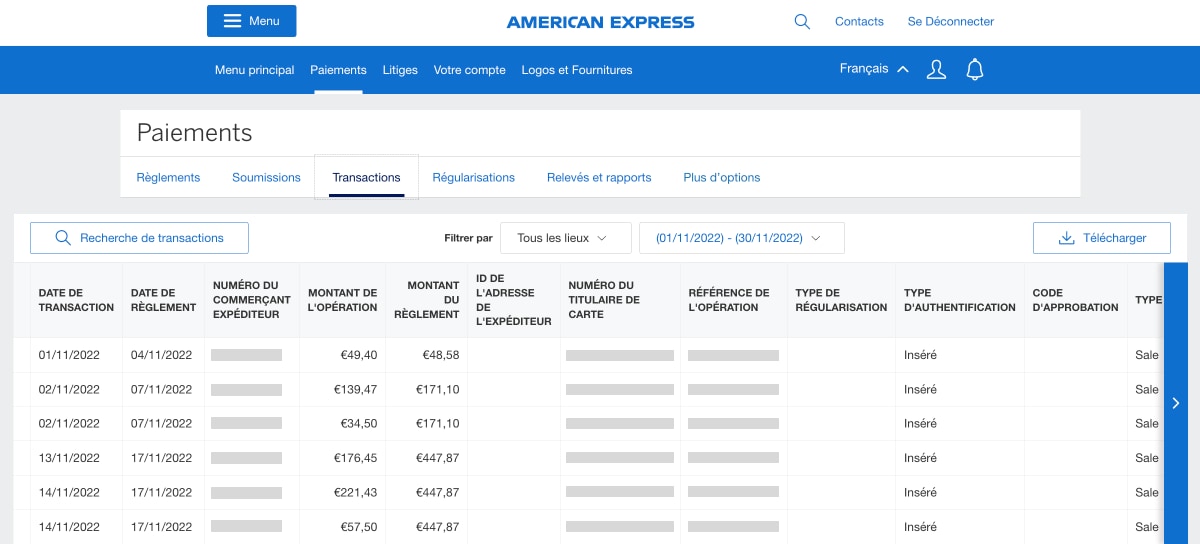Image resolution: width=1200 pixels, height=544 pixels.
Task: Click Inséré in the €49,40 row
Action: pos(920,355)
